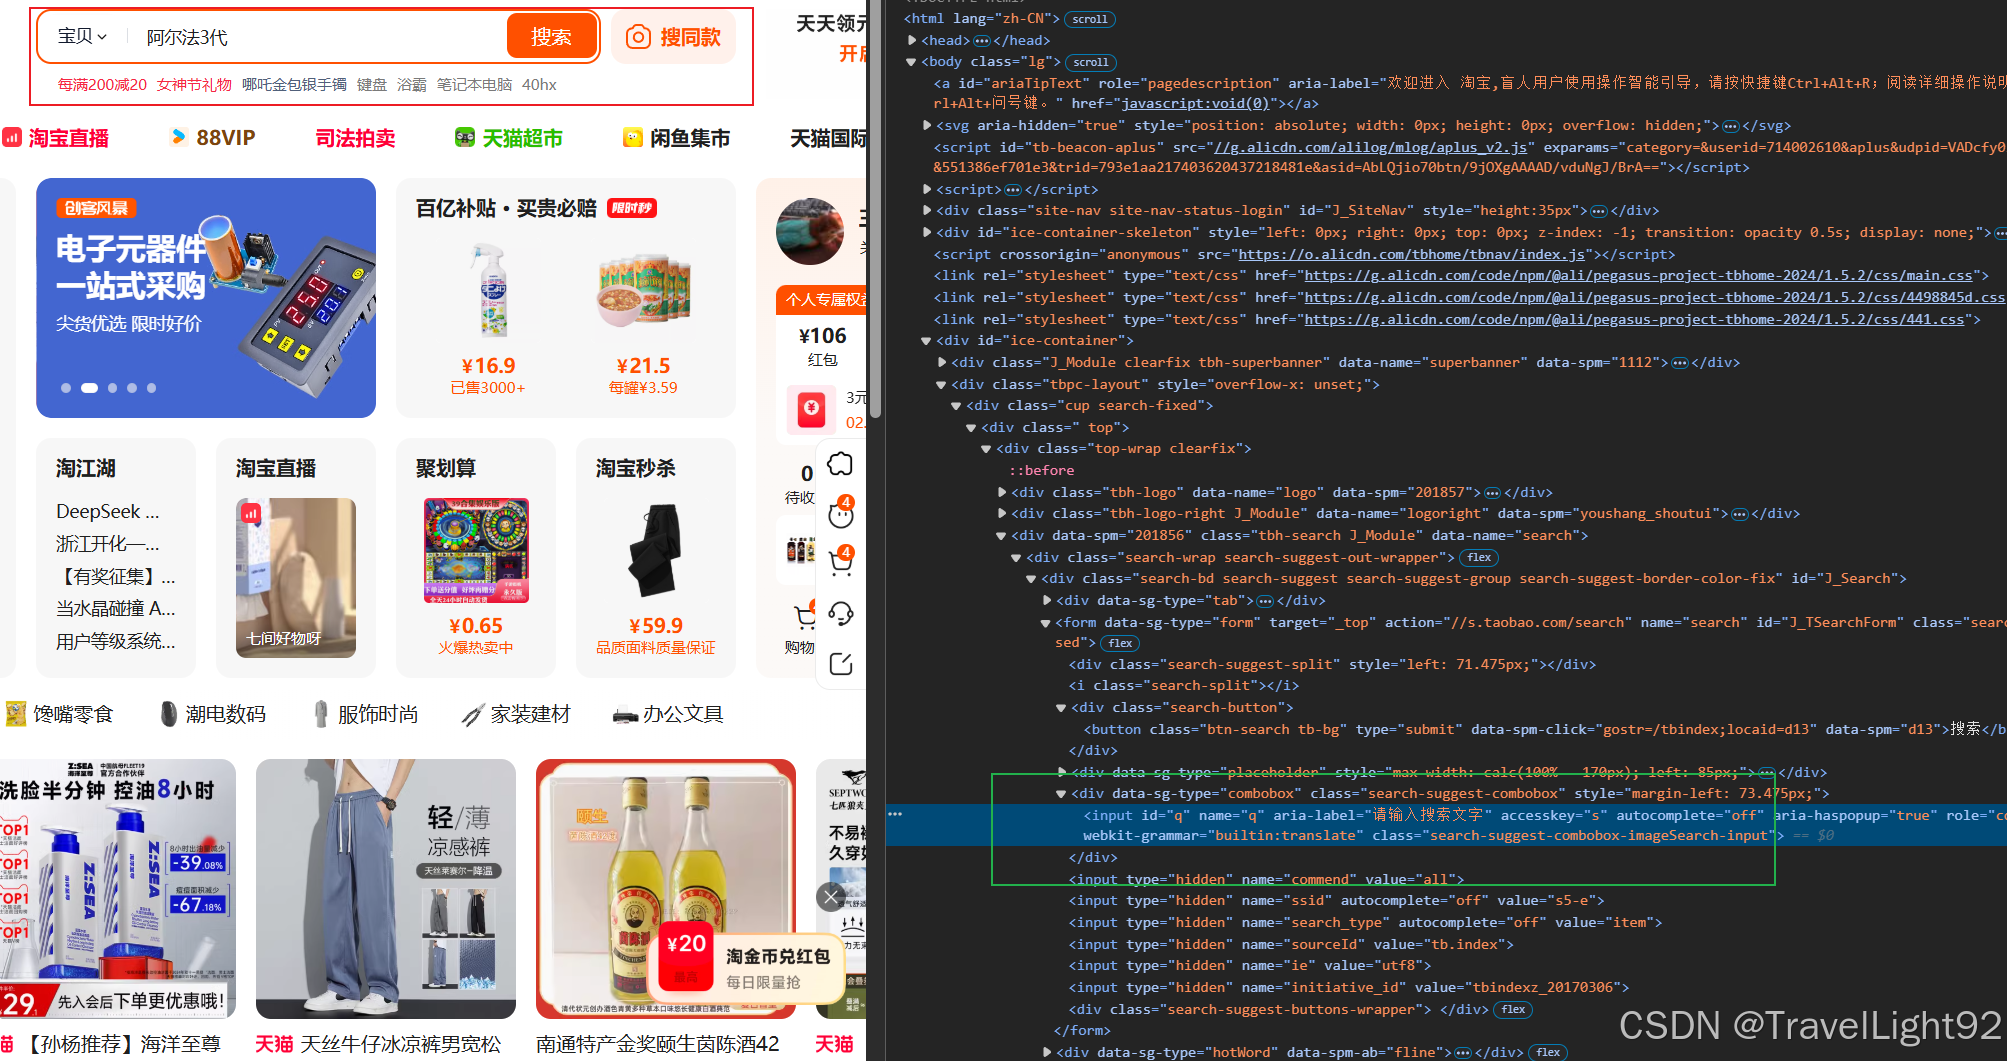Click the active second carousel dot on banner
This screenshot has width=2007, height=1061.
click(89, 388)
